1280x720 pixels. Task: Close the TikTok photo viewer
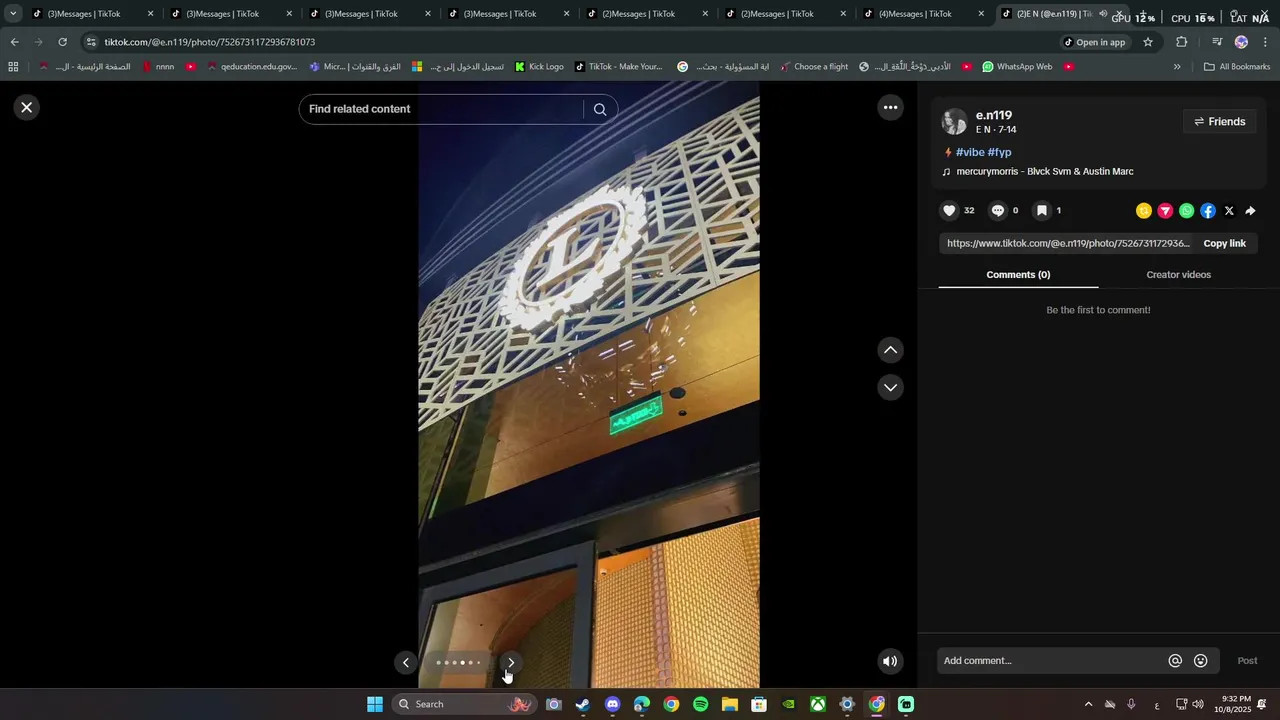pos(27,107)
